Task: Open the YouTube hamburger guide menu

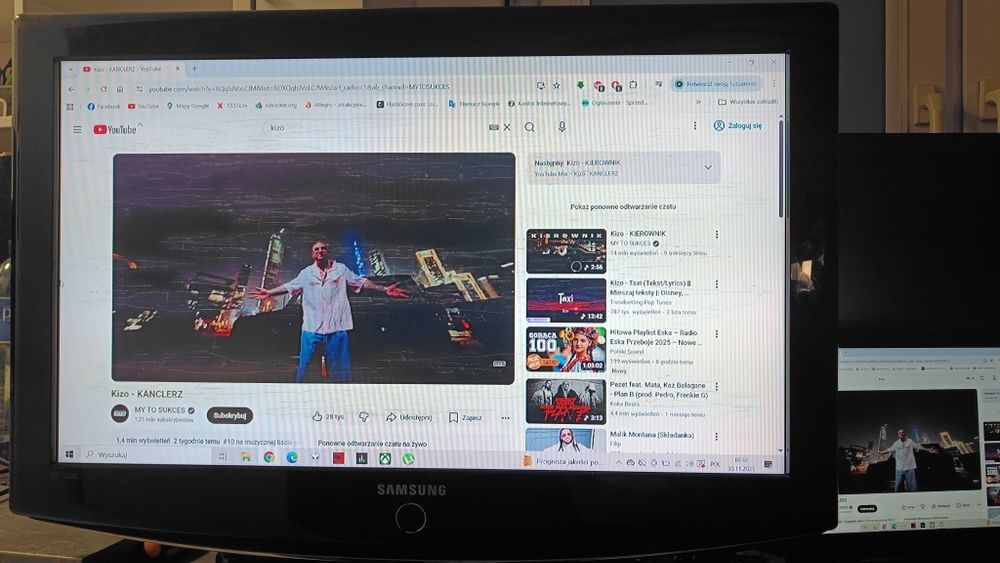Action: tap(77, 129)
